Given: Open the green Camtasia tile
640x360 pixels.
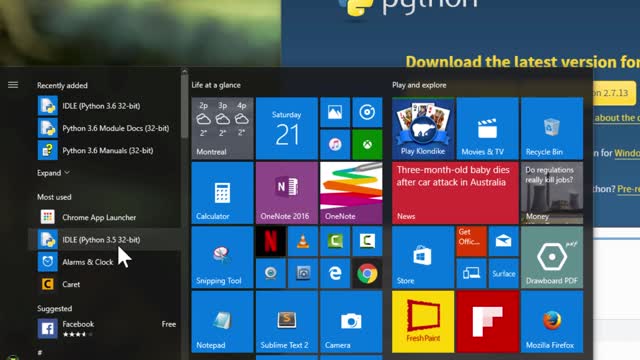Looking at the screenshot, I should 335,241.
